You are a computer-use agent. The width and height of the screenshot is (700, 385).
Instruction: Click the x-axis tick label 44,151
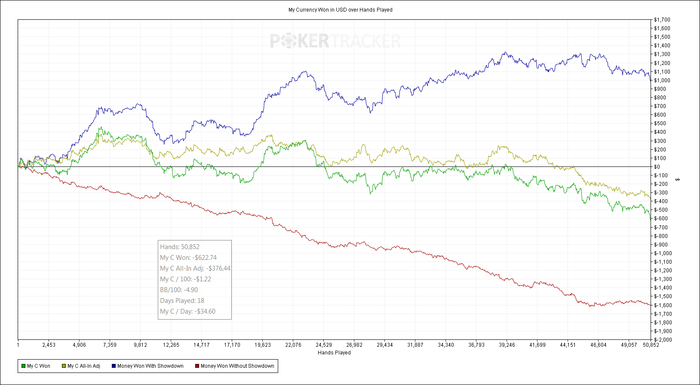(x=568, y=345)
